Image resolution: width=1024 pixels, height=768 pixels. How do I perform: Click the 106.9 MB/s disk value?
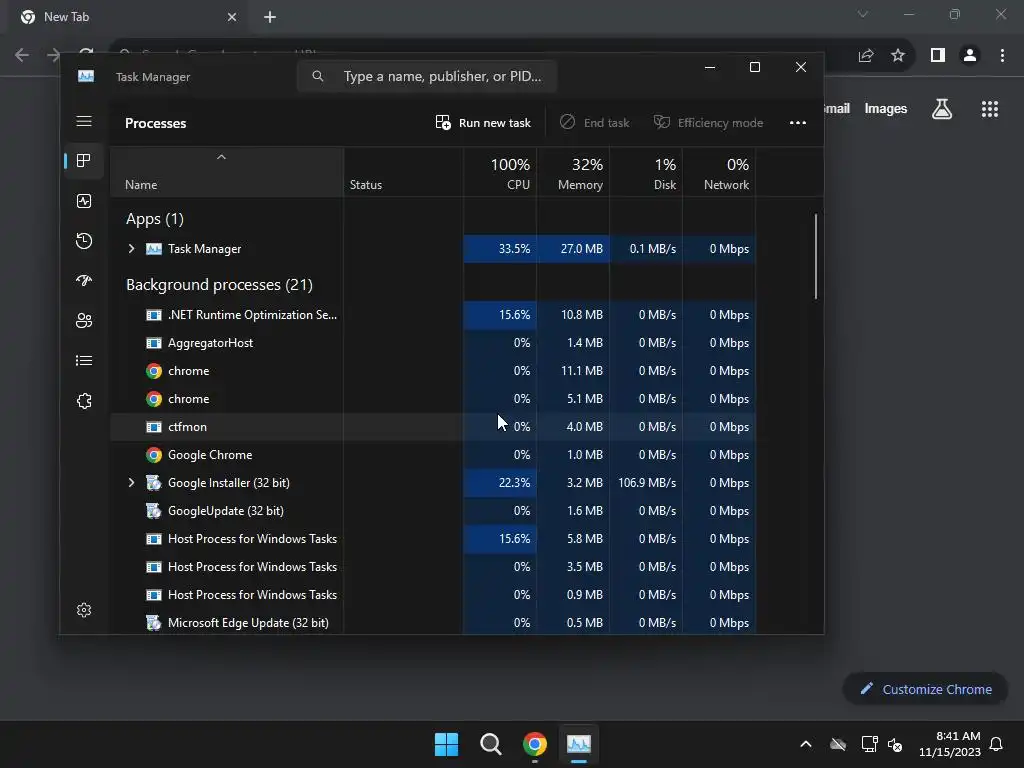pyautogui.click(x=647, y=483)
